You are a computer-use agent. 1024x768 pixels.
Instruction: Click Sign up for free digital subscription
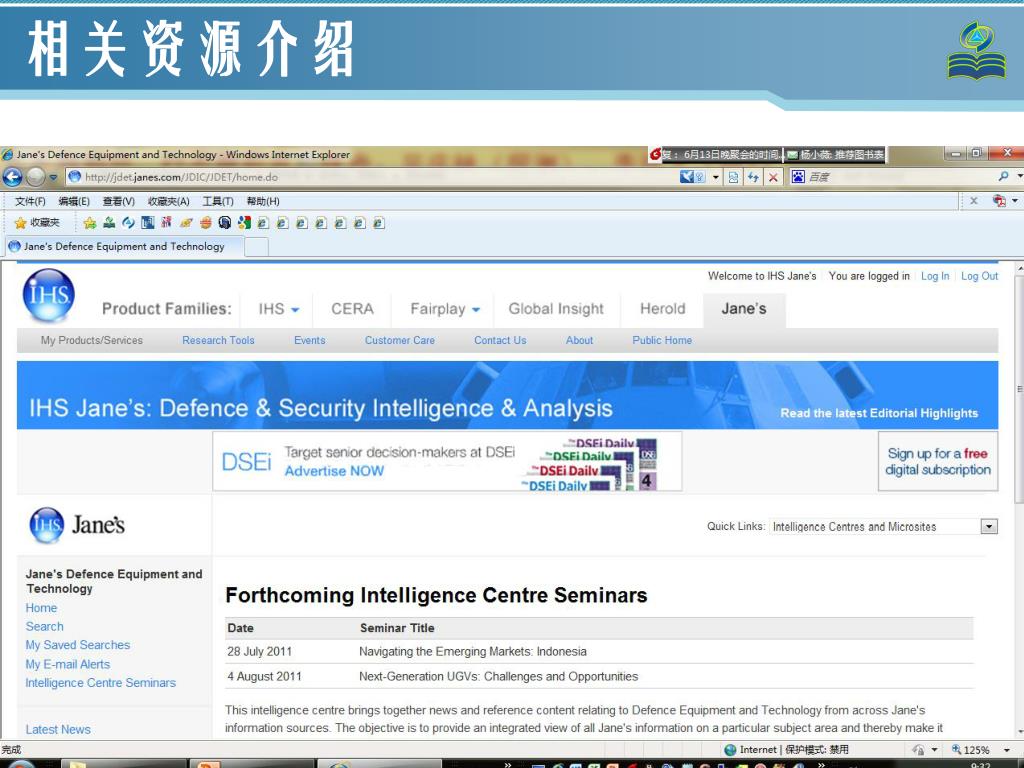pyautogui.click(x=938, y=462)
